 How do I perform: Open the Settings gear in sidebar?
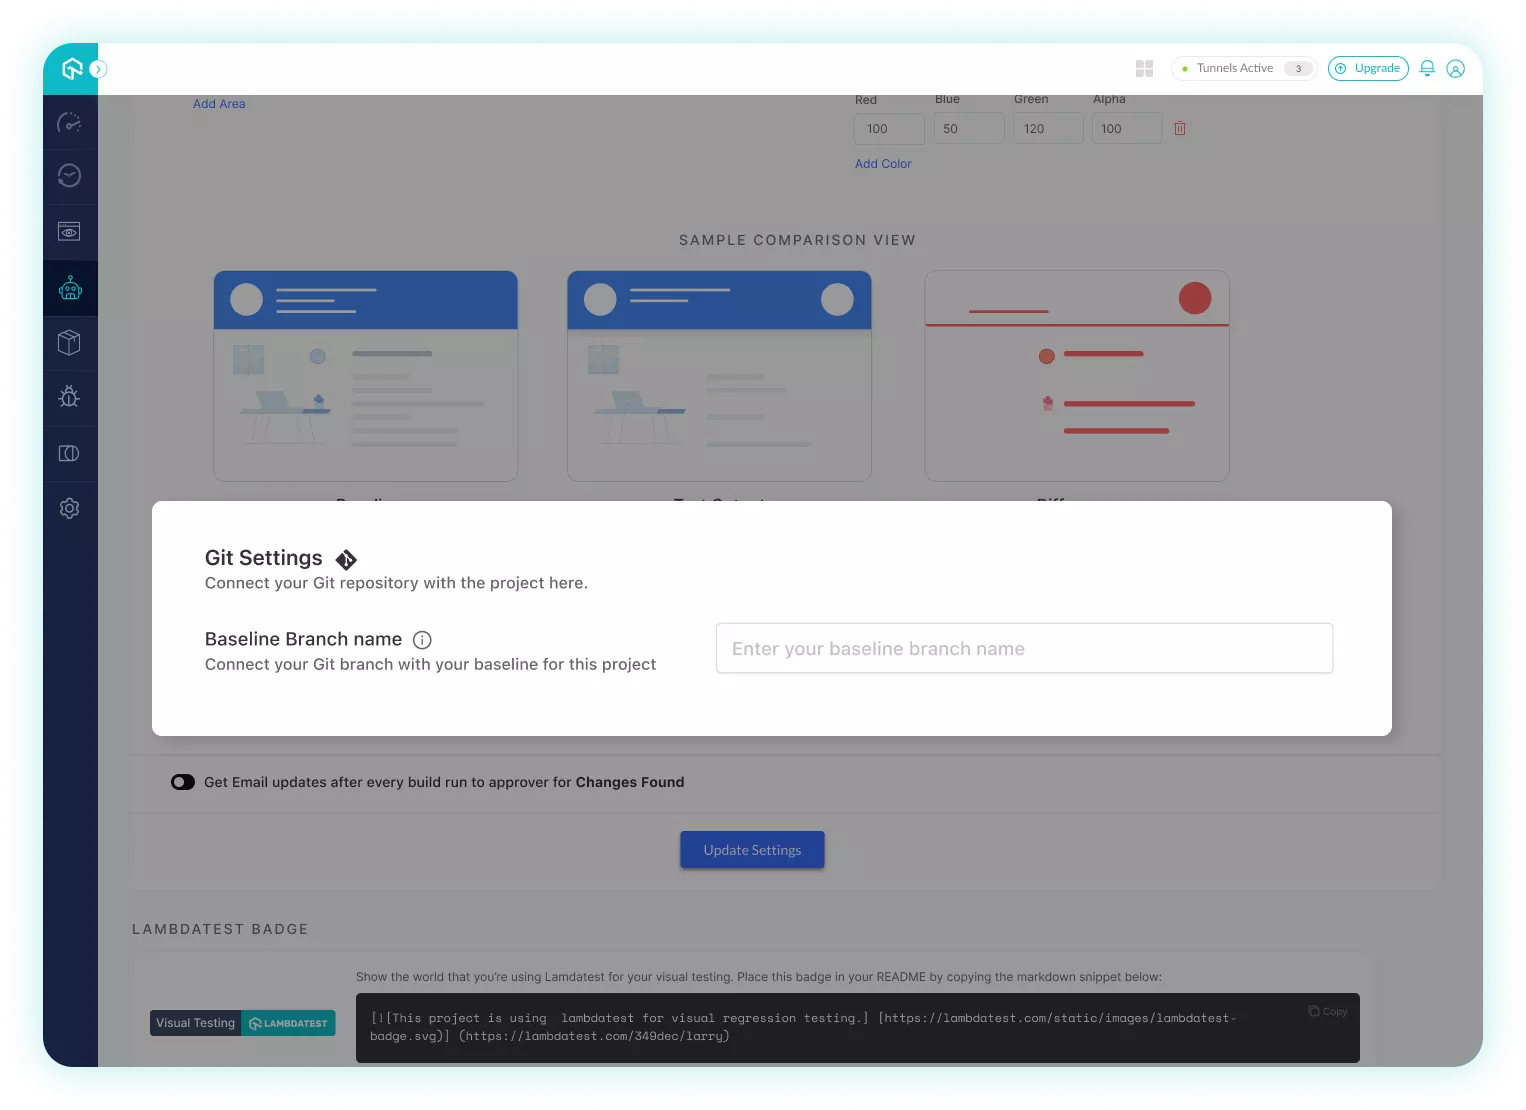pyautogui.click(x=69, y=508)
